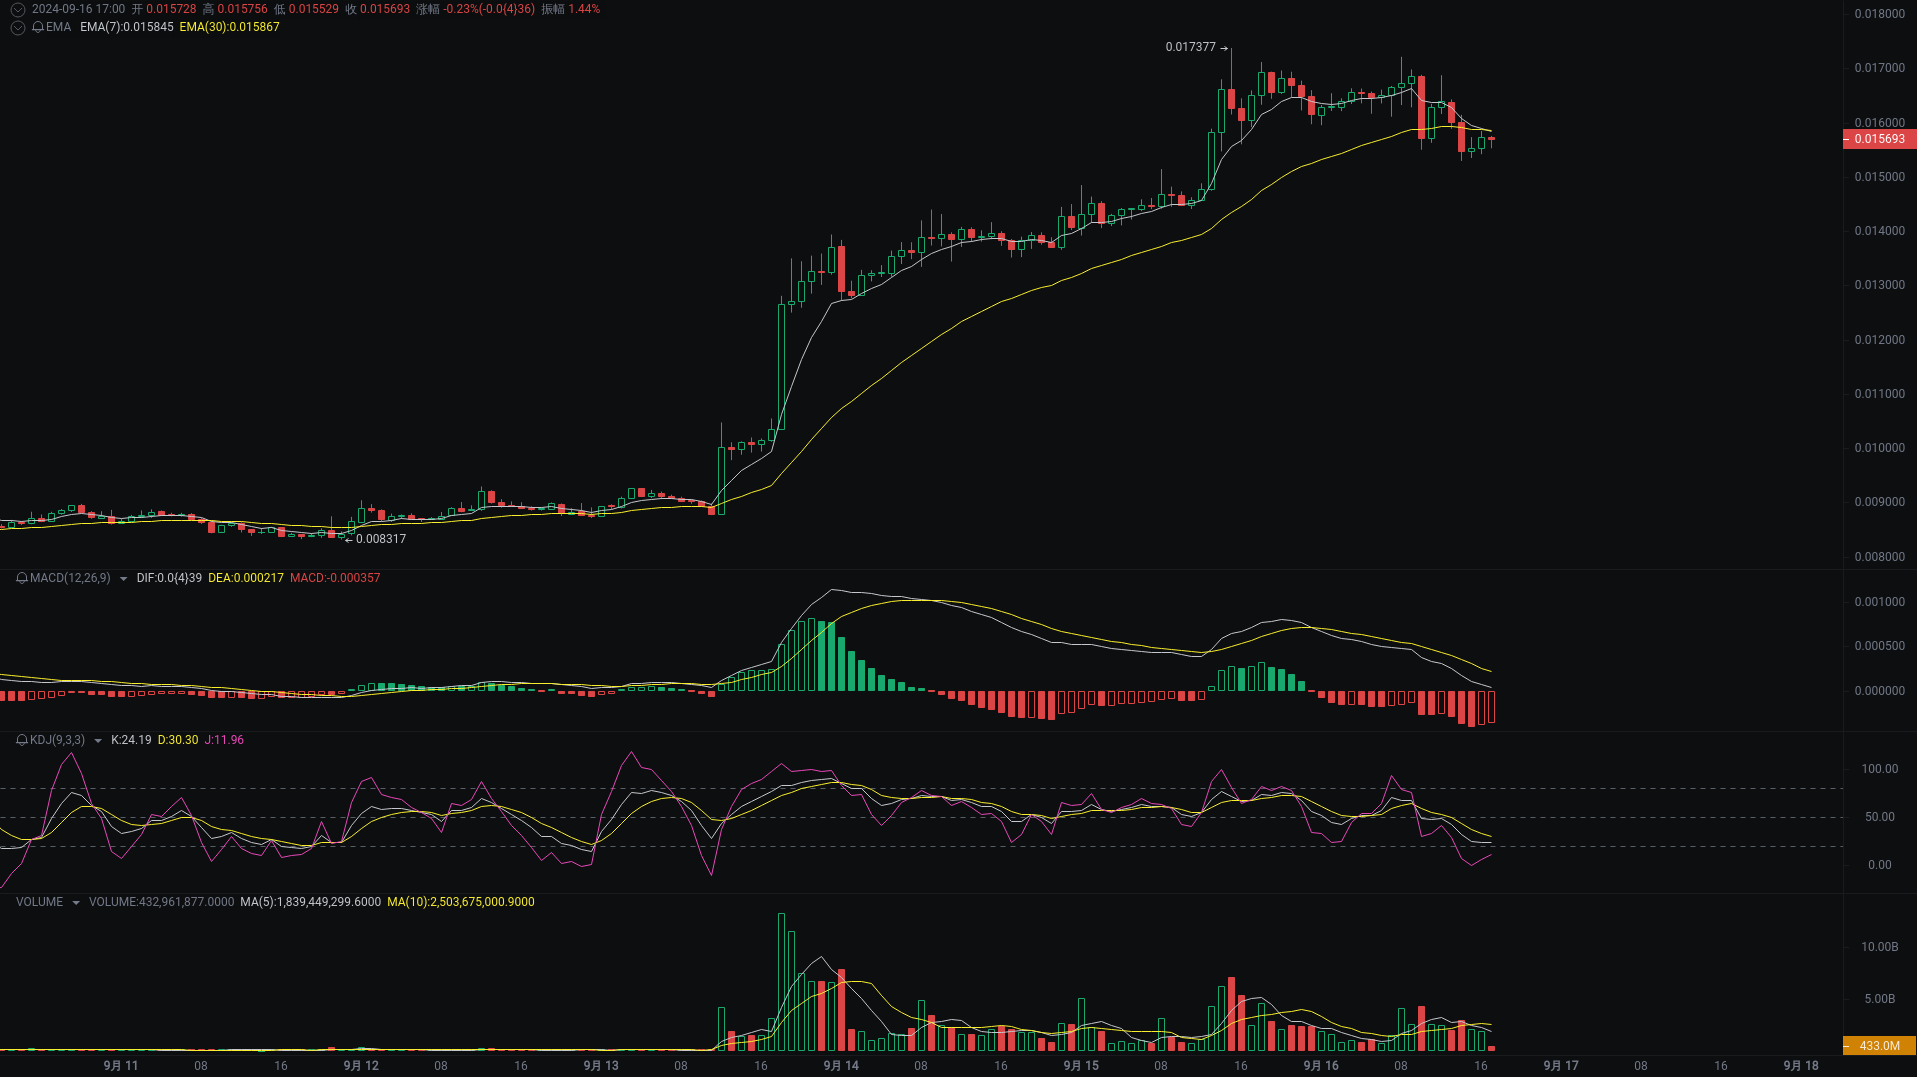
Task: Click the yellow 433.0M volume readout
Action: coord(1881,1046)
